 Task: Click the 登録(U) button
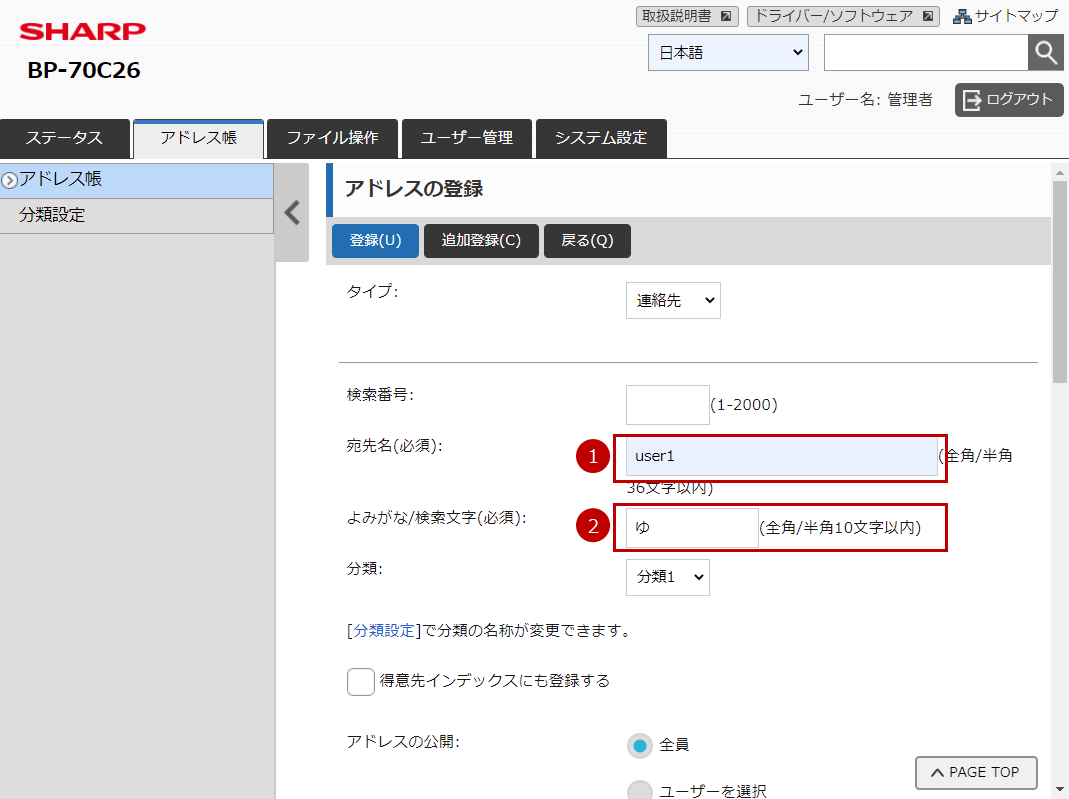point(375,241)
